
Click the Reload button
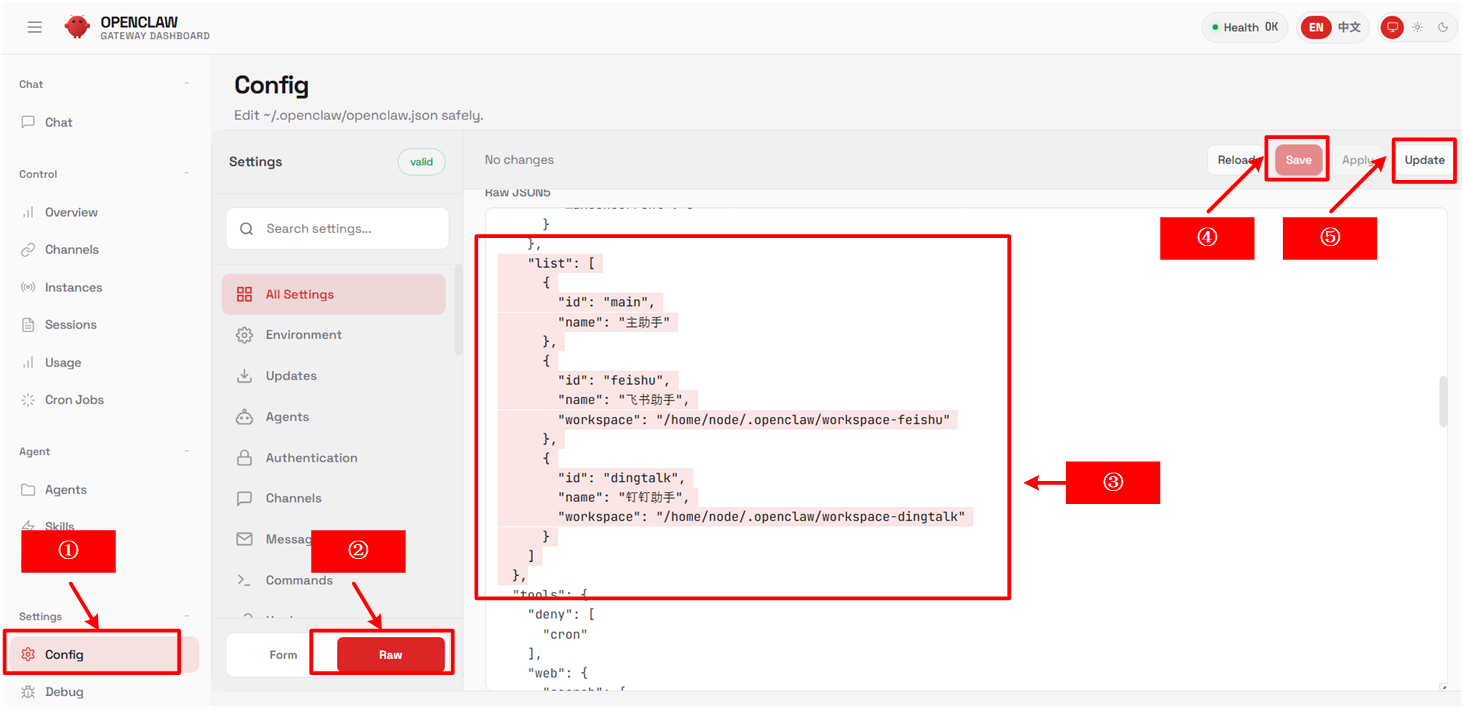pyautogui.click(x=1235, y=160)
